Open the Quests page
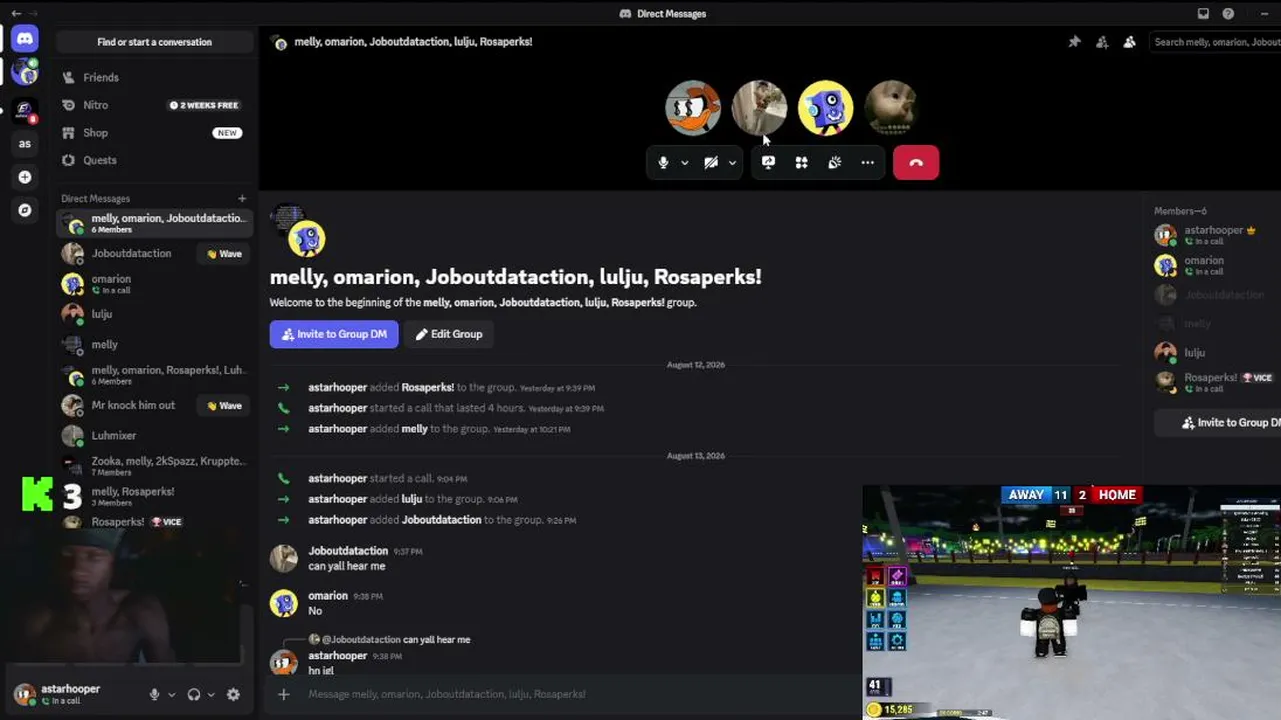This screenshot has height=720, width=1281. pyautogui.click(x=154, y=160)
